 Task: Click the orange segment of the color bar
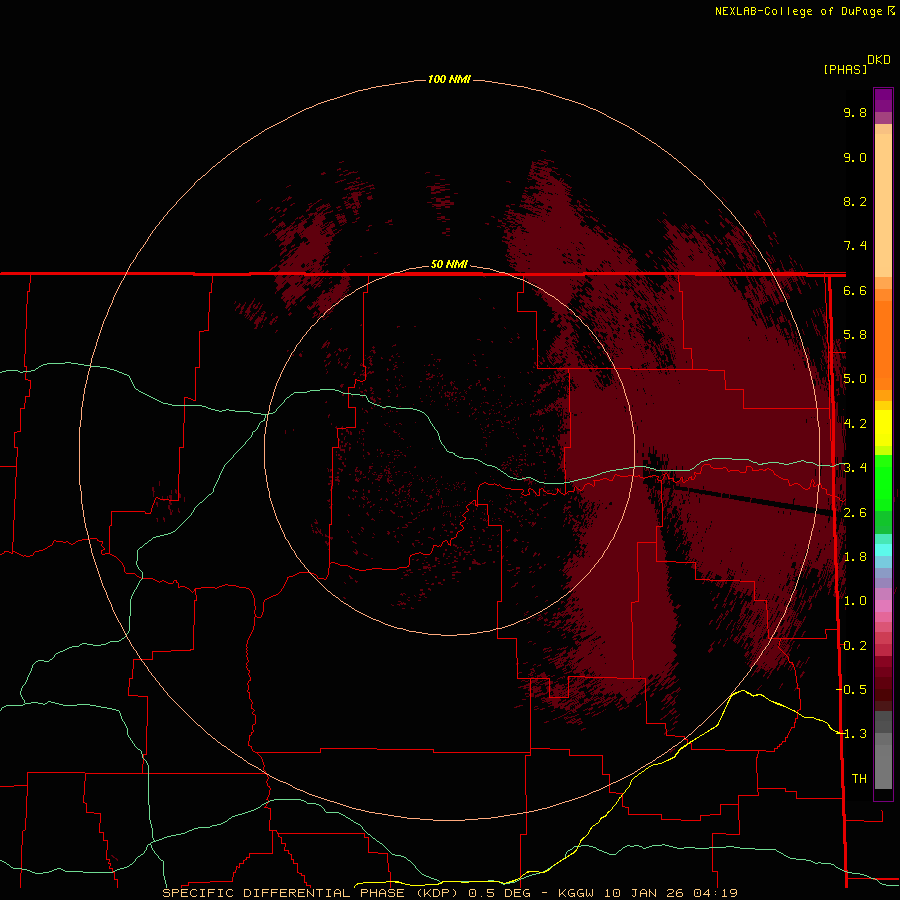pyautogui.click(x=883, y=344)
